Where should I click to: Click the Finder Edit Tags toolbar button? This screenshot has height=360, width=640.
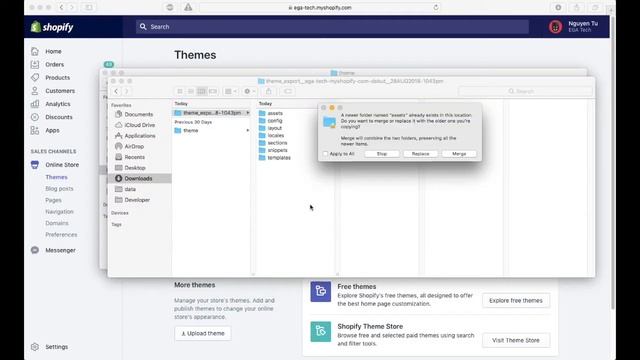288,91
